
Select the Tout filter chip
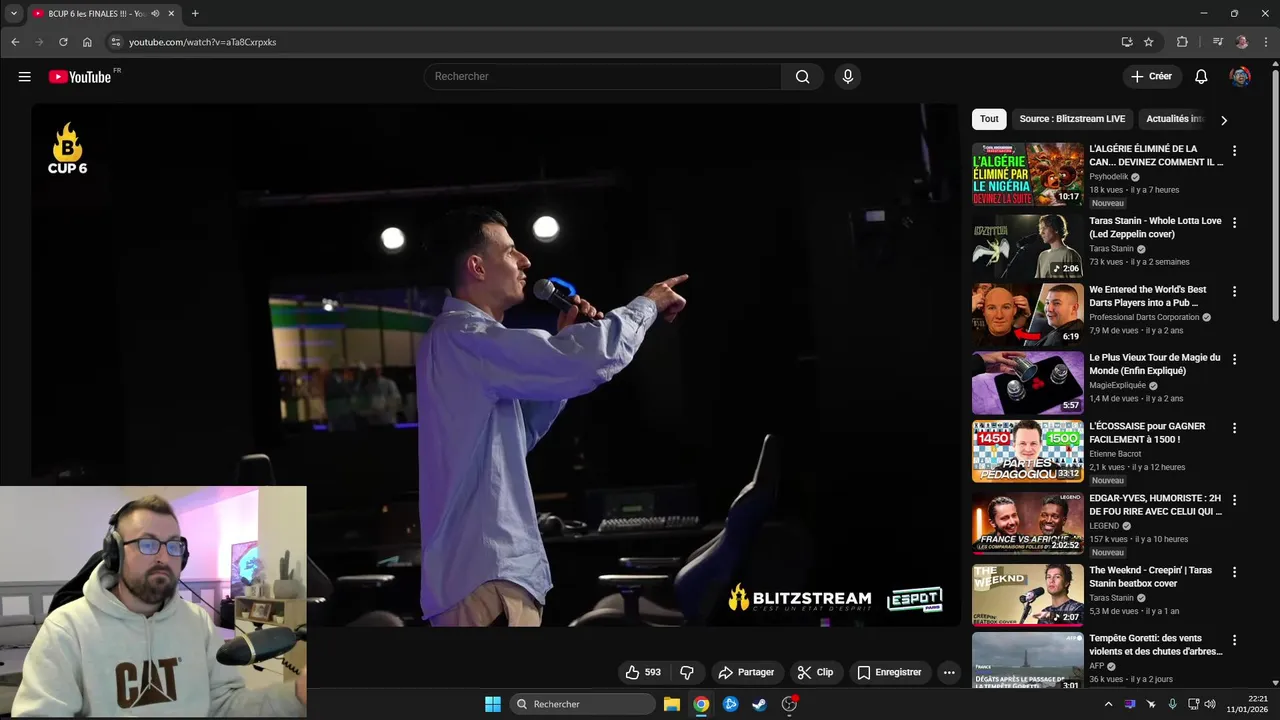pyautogui.click(x=989, y=119)
